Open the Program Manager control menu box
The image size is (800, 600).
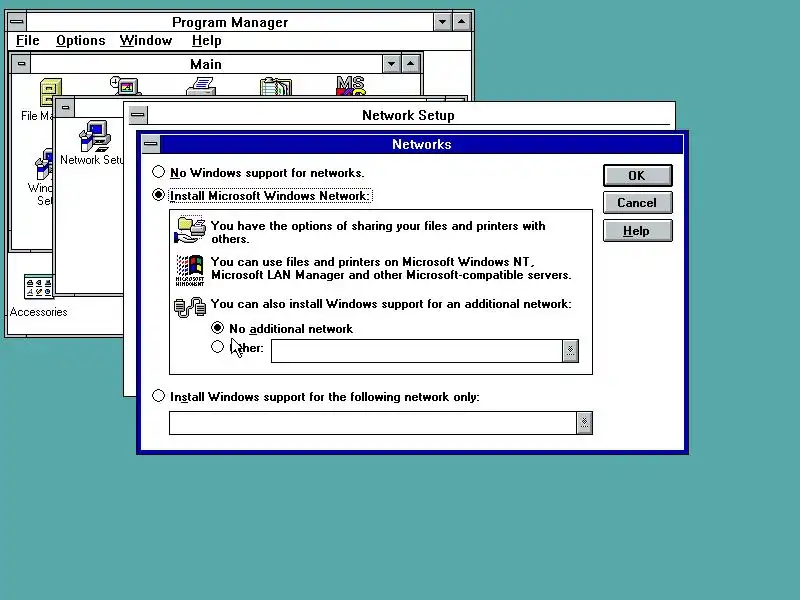[x=17, y=22]
